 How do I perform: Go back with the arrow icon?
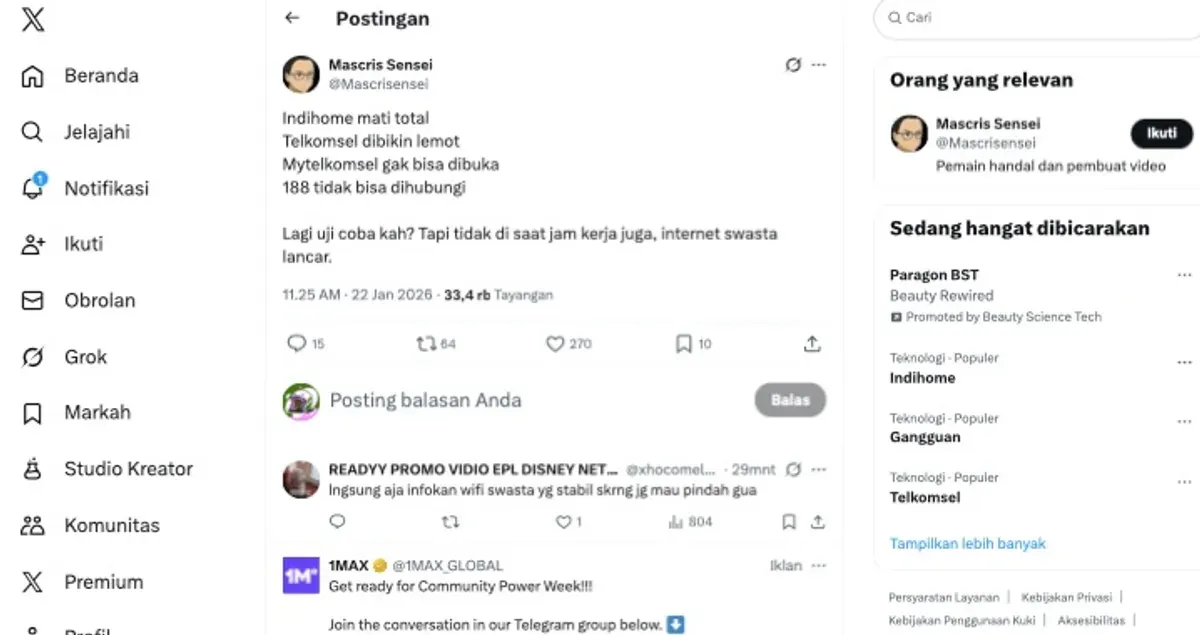pos(292,18)
